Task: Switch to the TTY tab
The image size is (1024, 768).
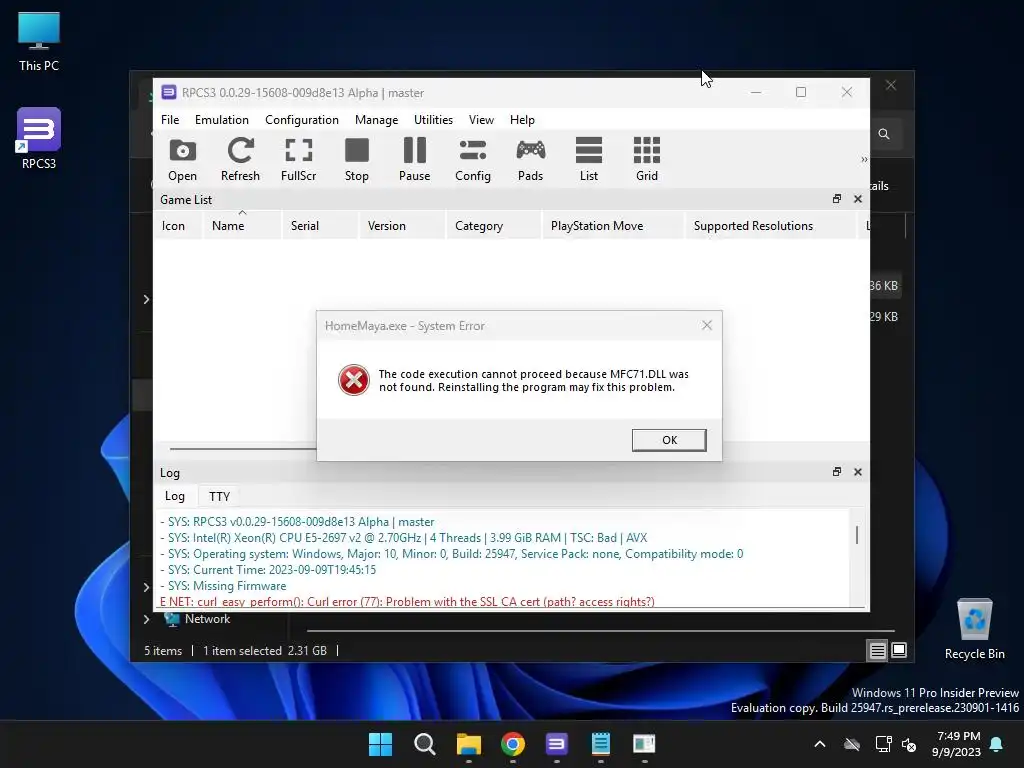Action: click(x=219, y=496)
